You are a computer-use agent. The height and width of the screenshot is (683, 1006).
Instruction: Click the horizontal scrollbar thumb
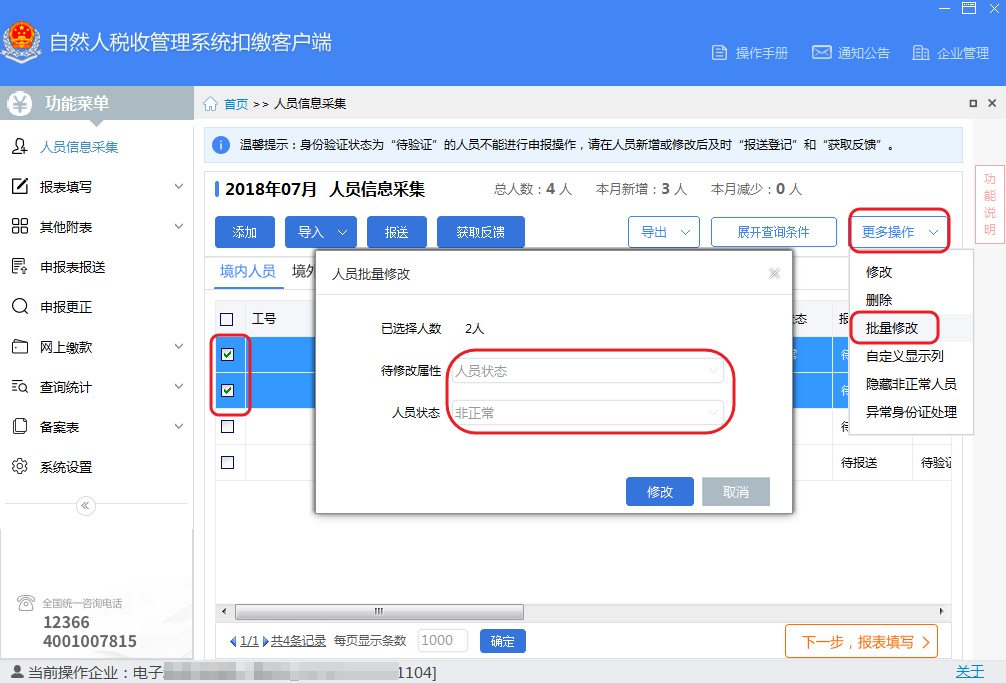[x=379, y=611]
